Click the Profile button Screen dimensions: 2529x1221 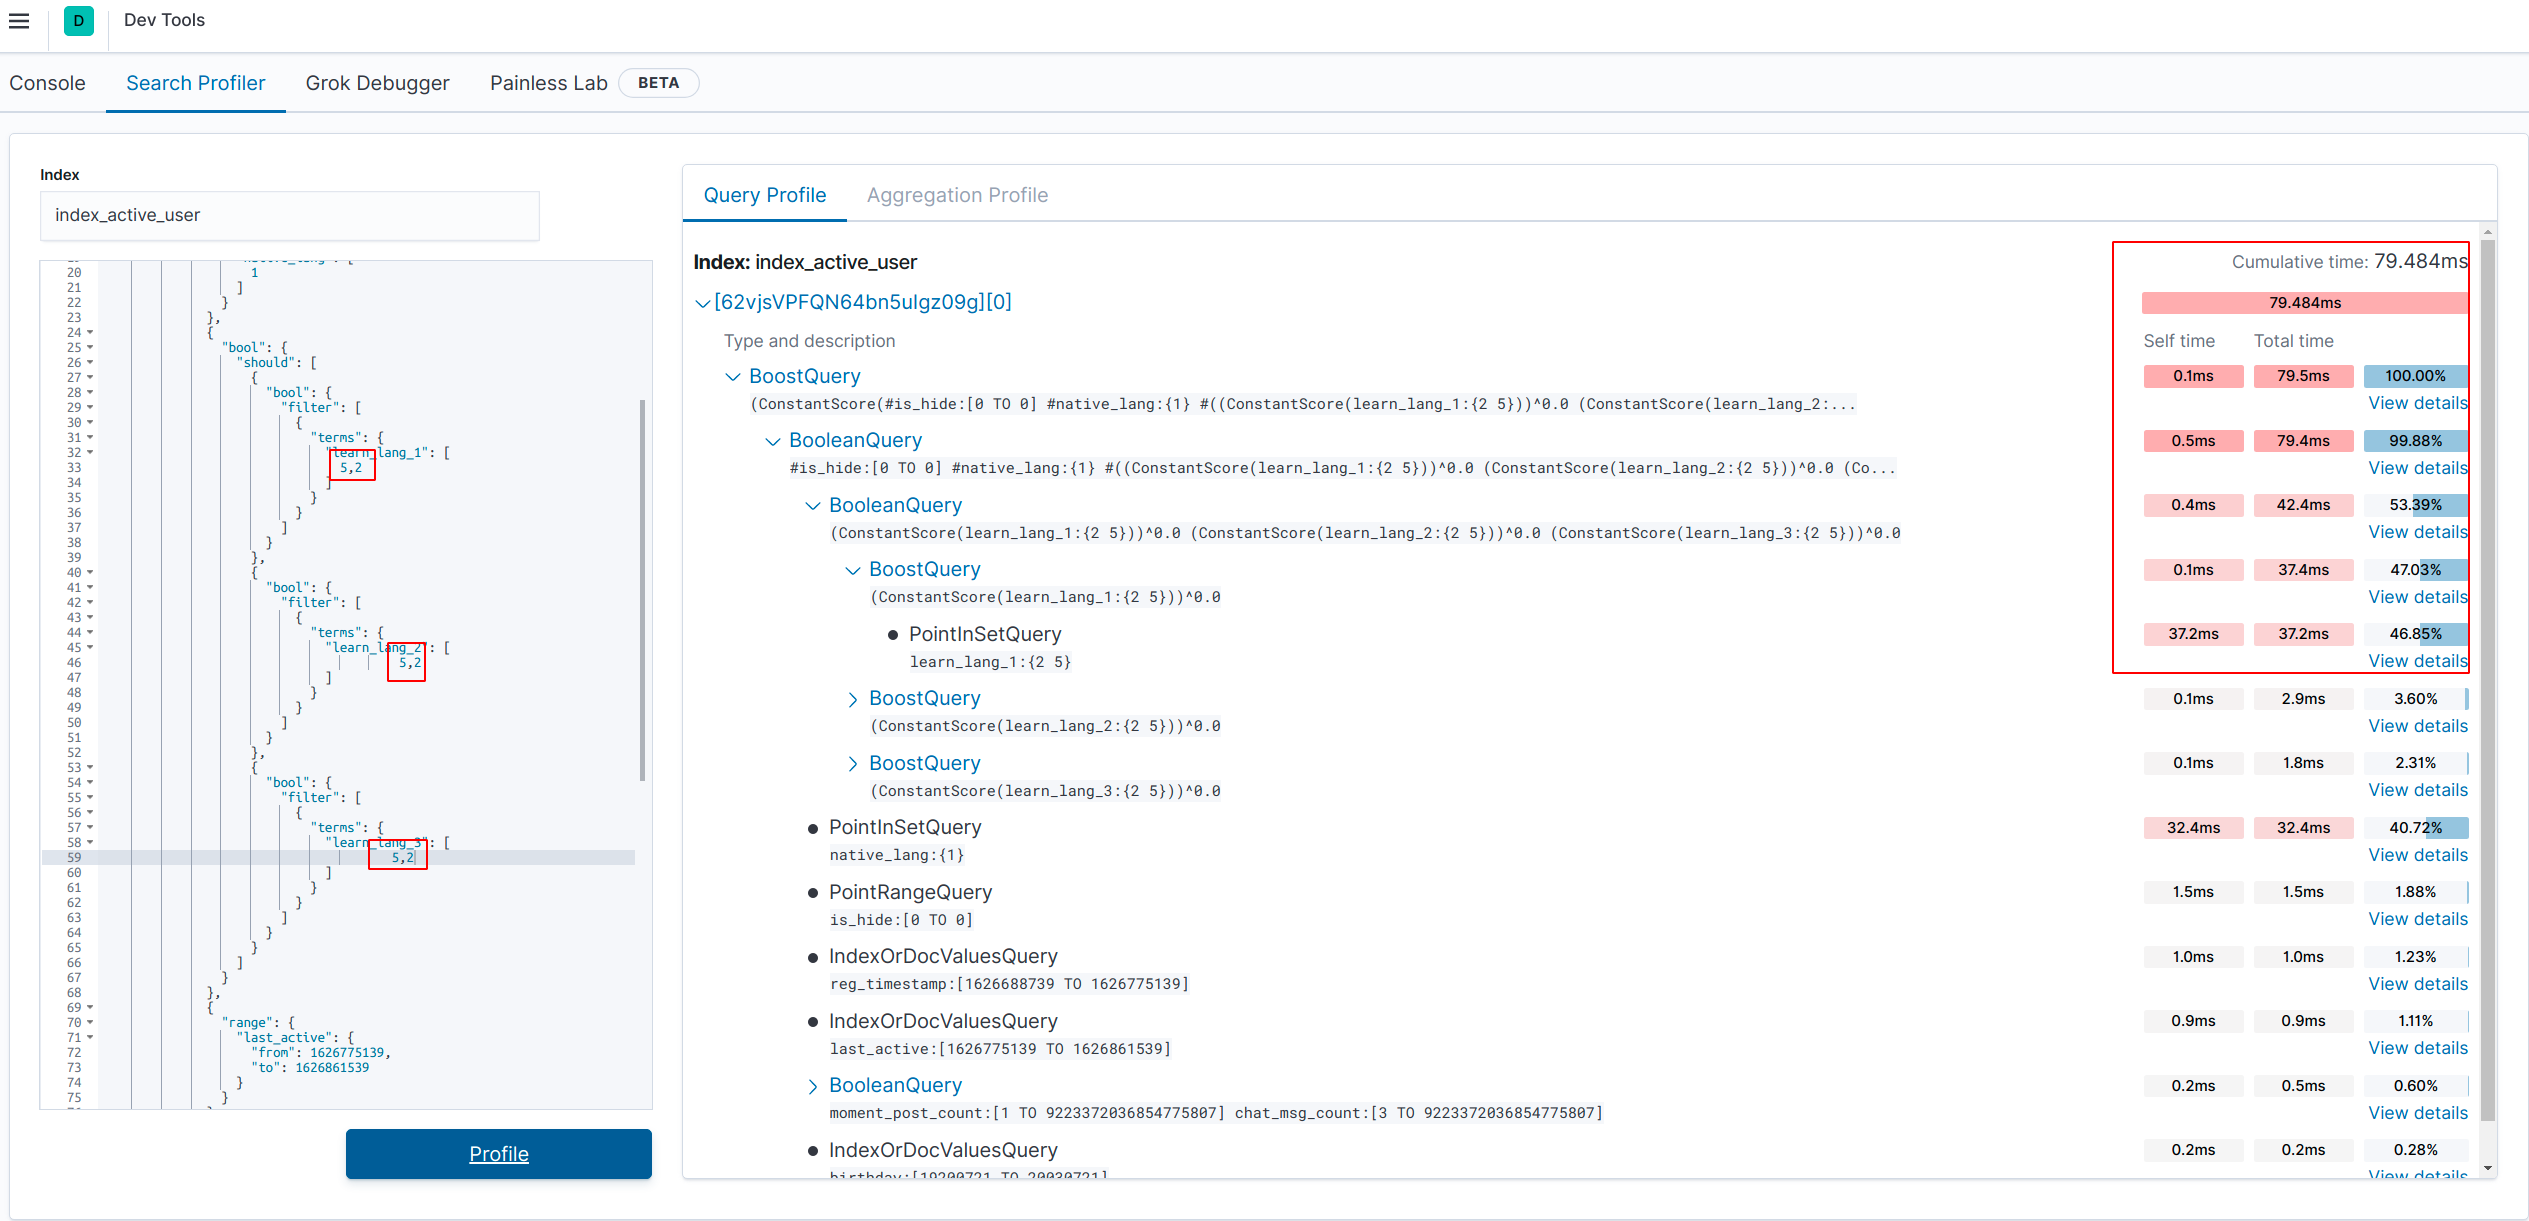tap(498, 1153)
